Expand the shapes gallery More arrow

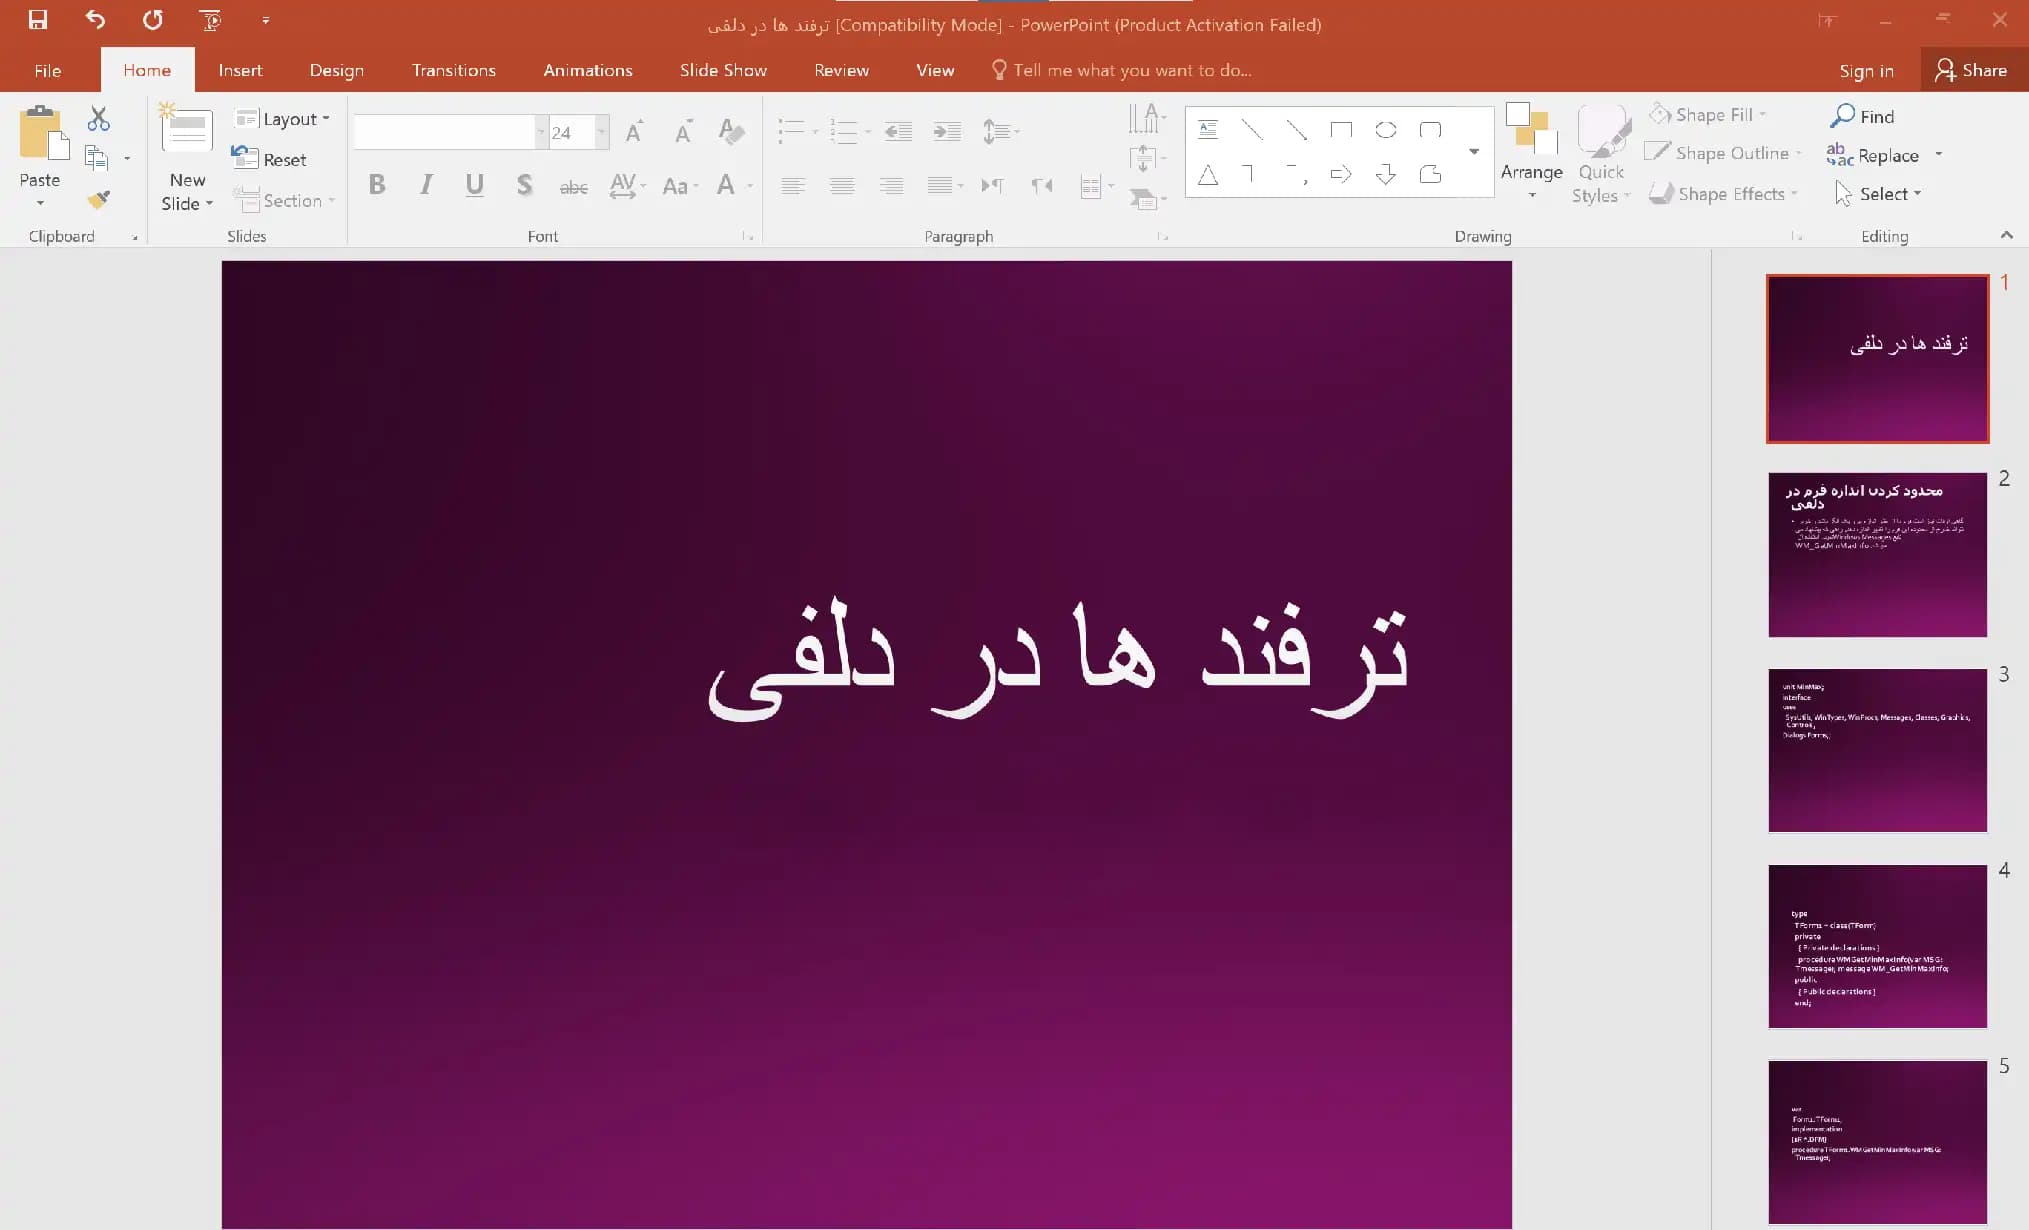pyautogui.click(x=1473, y=152)
